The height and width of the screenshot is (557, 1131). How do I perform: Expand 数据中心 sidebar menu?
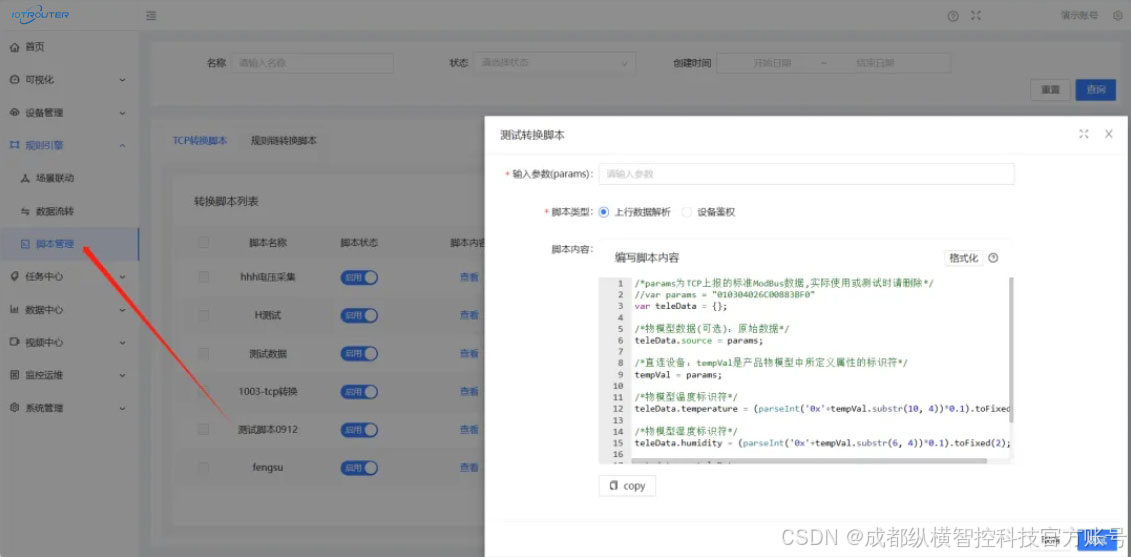(69, 310)
